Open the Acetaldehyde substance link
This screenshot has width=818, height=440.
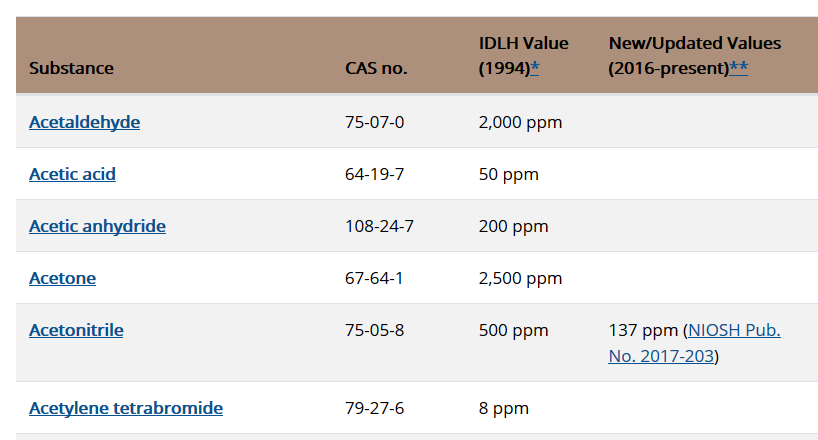coord(84,122)
